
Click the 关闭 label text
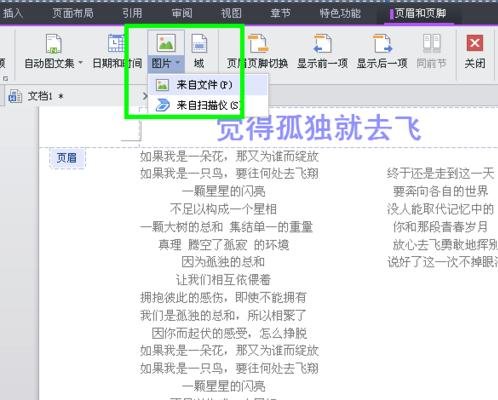(475, 63)
